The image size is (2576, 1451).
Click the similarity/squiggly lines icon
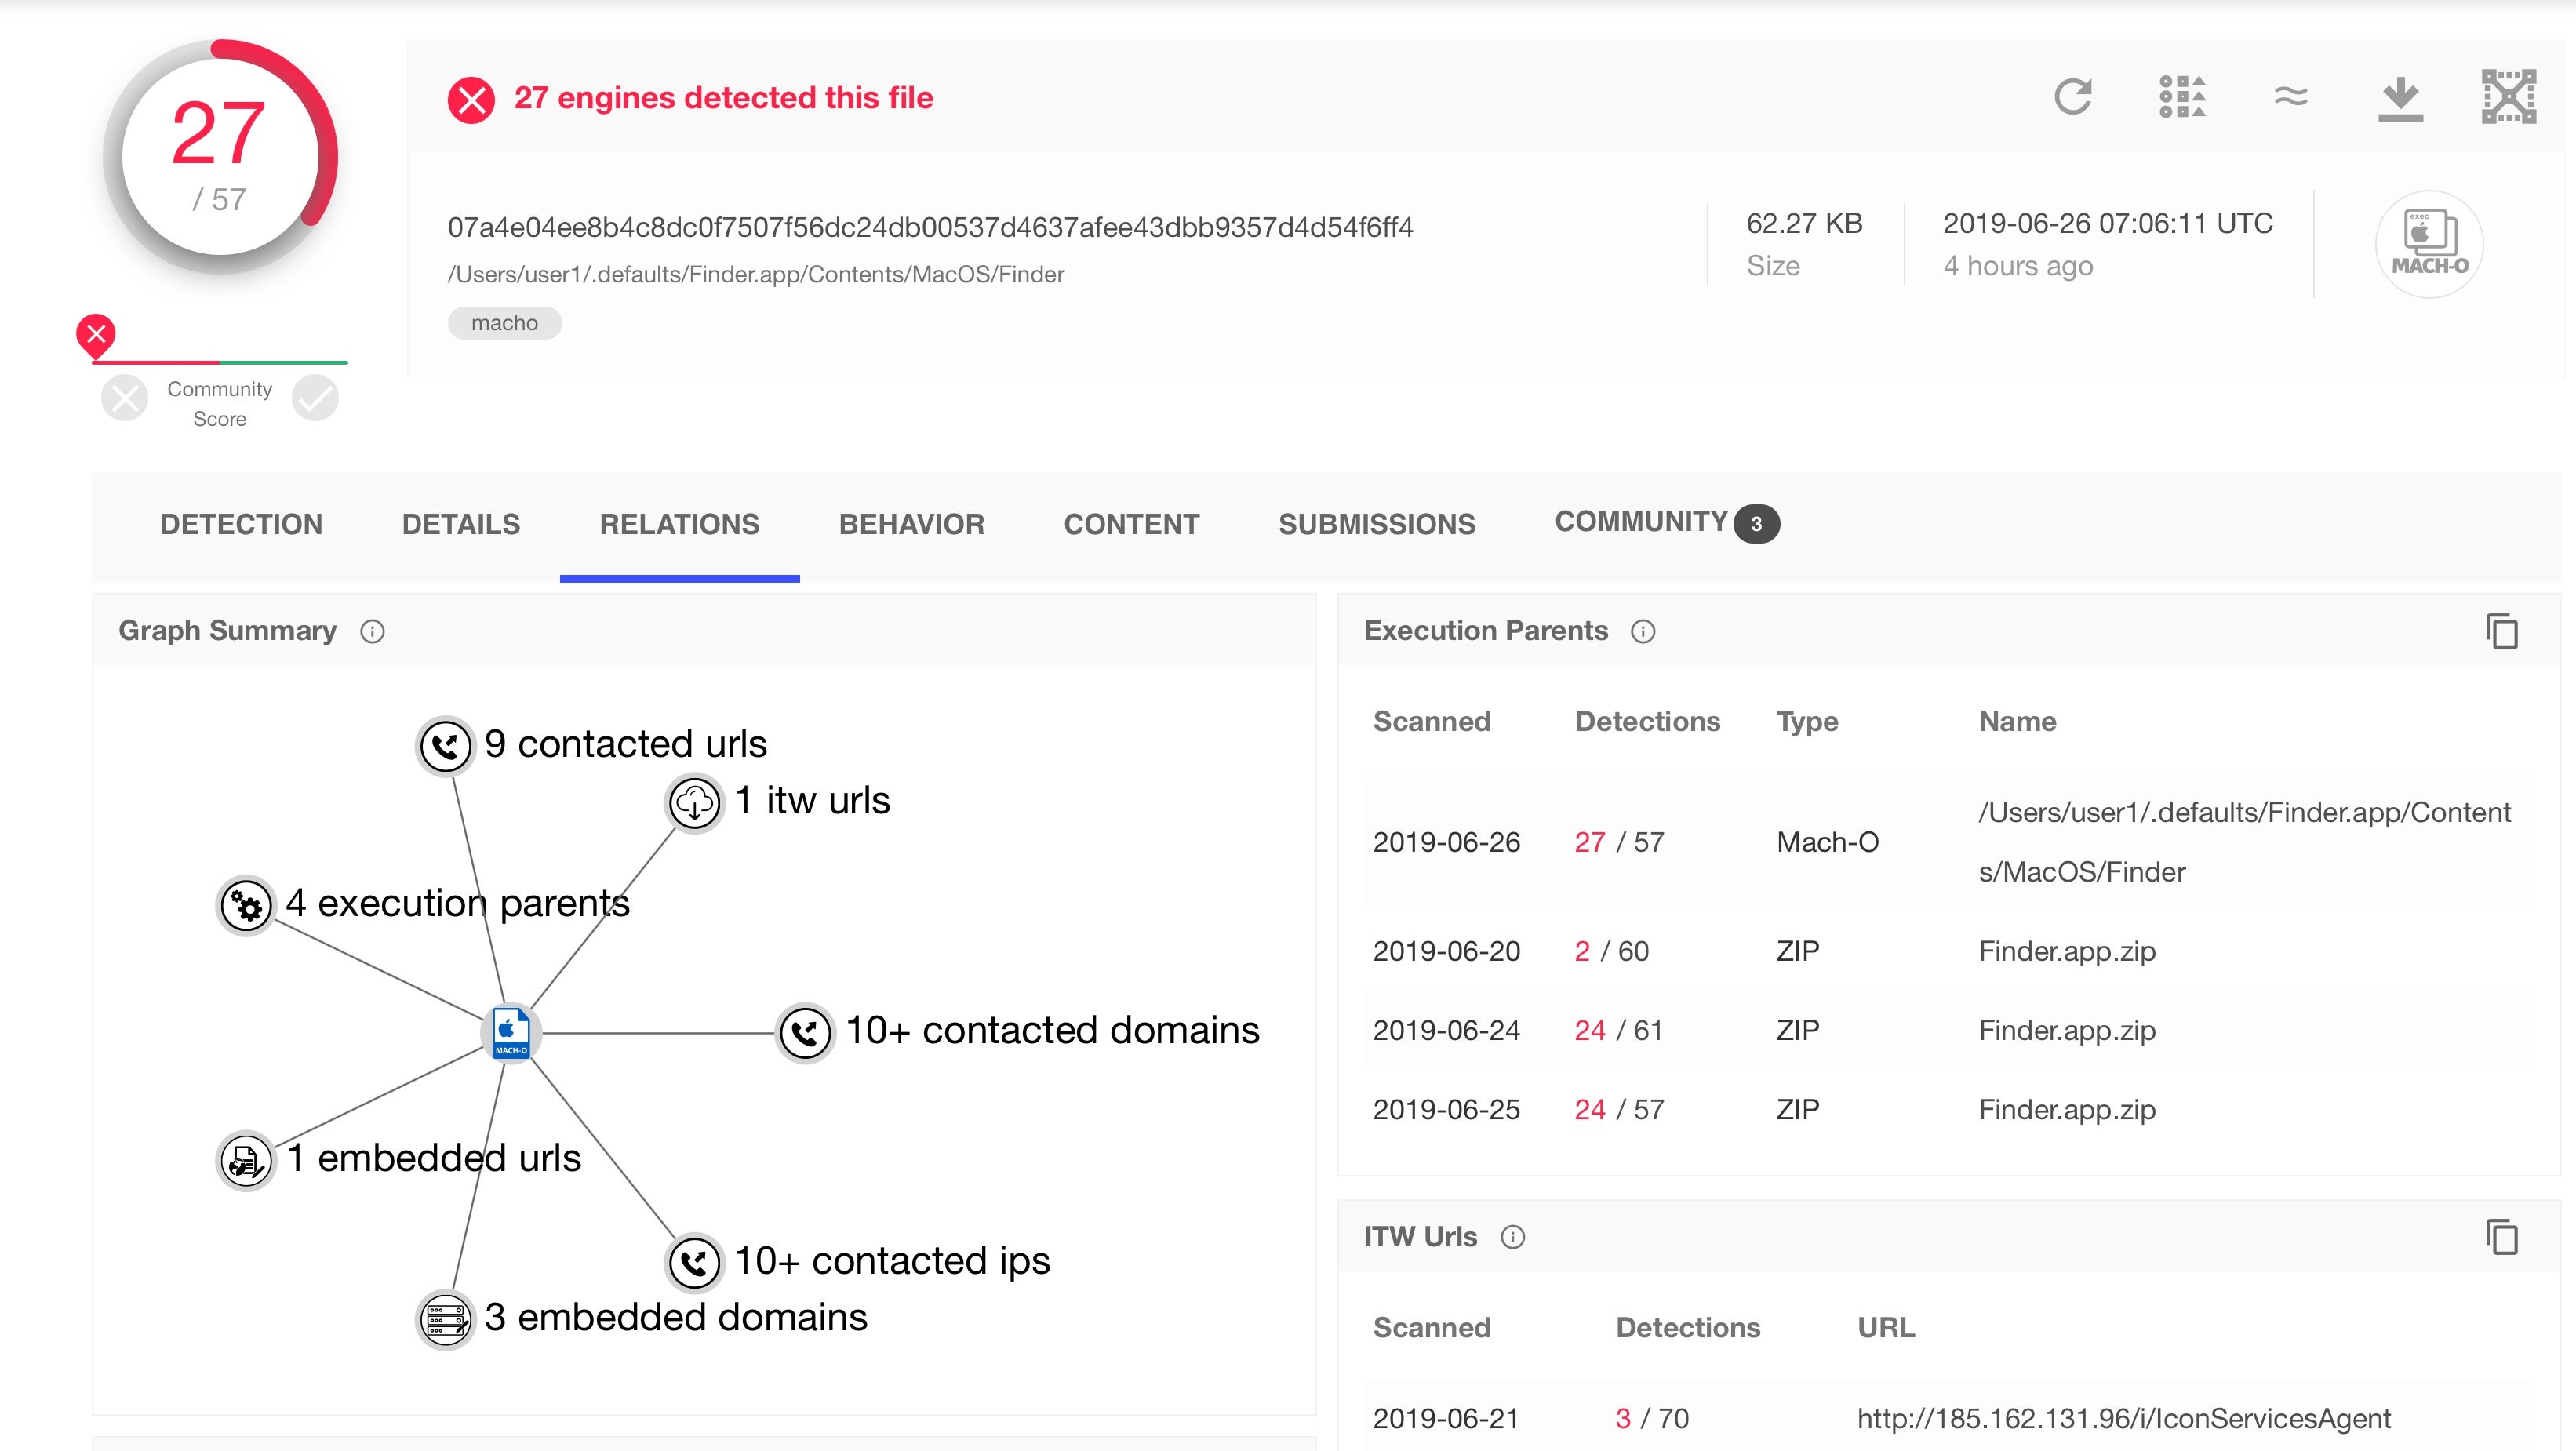(2293, 96)
